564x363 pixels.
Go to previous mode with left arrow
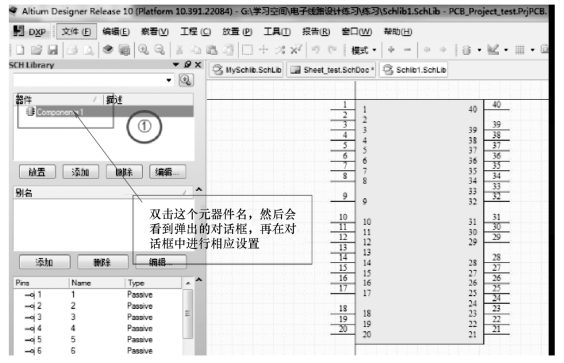pyautogui.click(x=427, y=50)
